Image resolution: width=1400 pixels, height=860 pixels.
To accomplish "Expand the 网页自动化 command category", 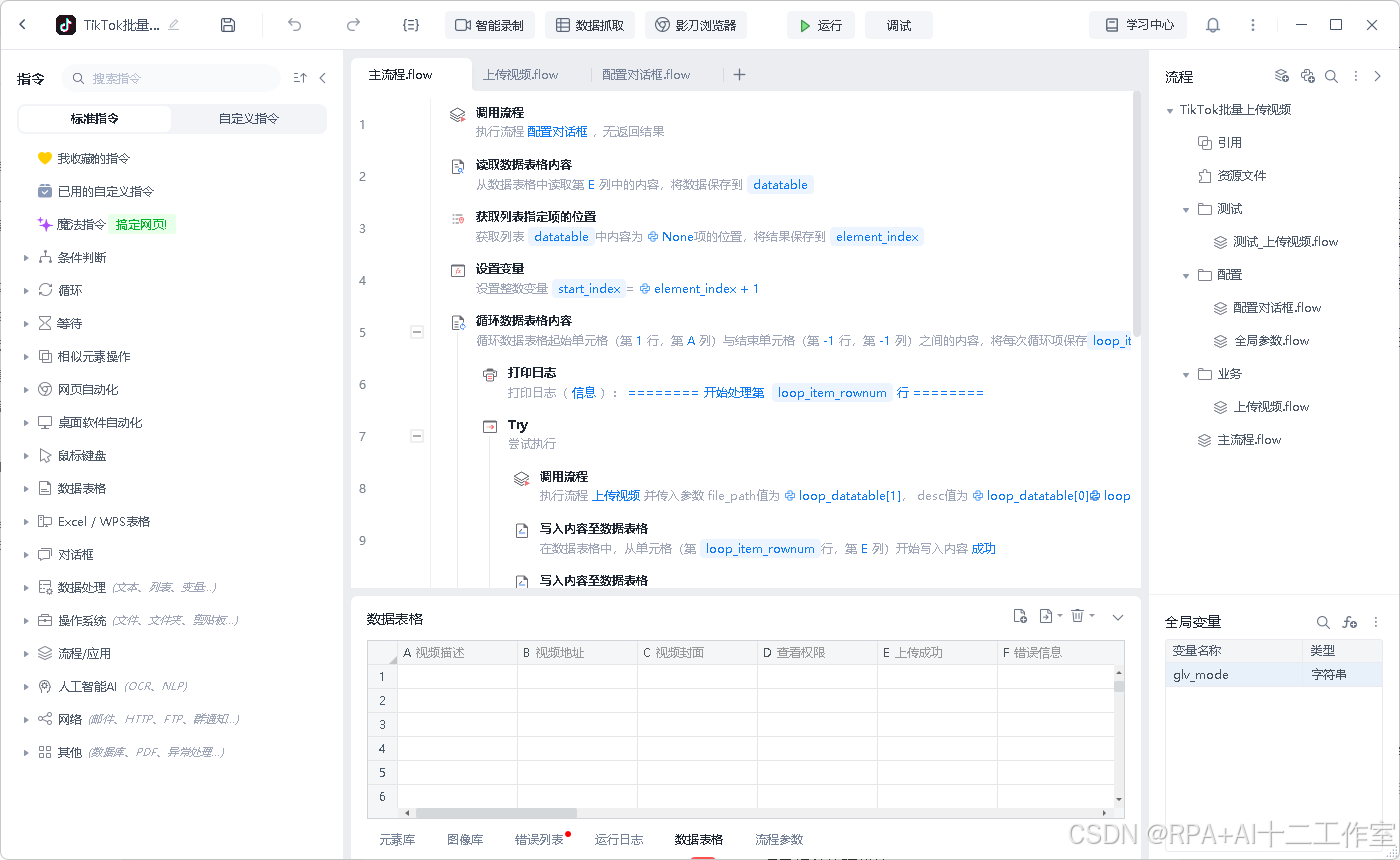I will [x=26, y=390].
